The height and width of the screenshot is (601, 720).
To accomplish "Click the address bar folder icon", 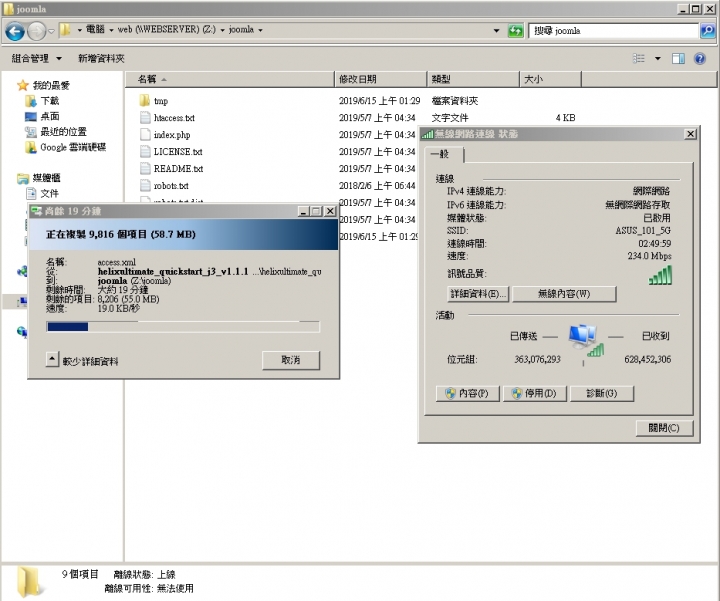I will tap(65, 30).
